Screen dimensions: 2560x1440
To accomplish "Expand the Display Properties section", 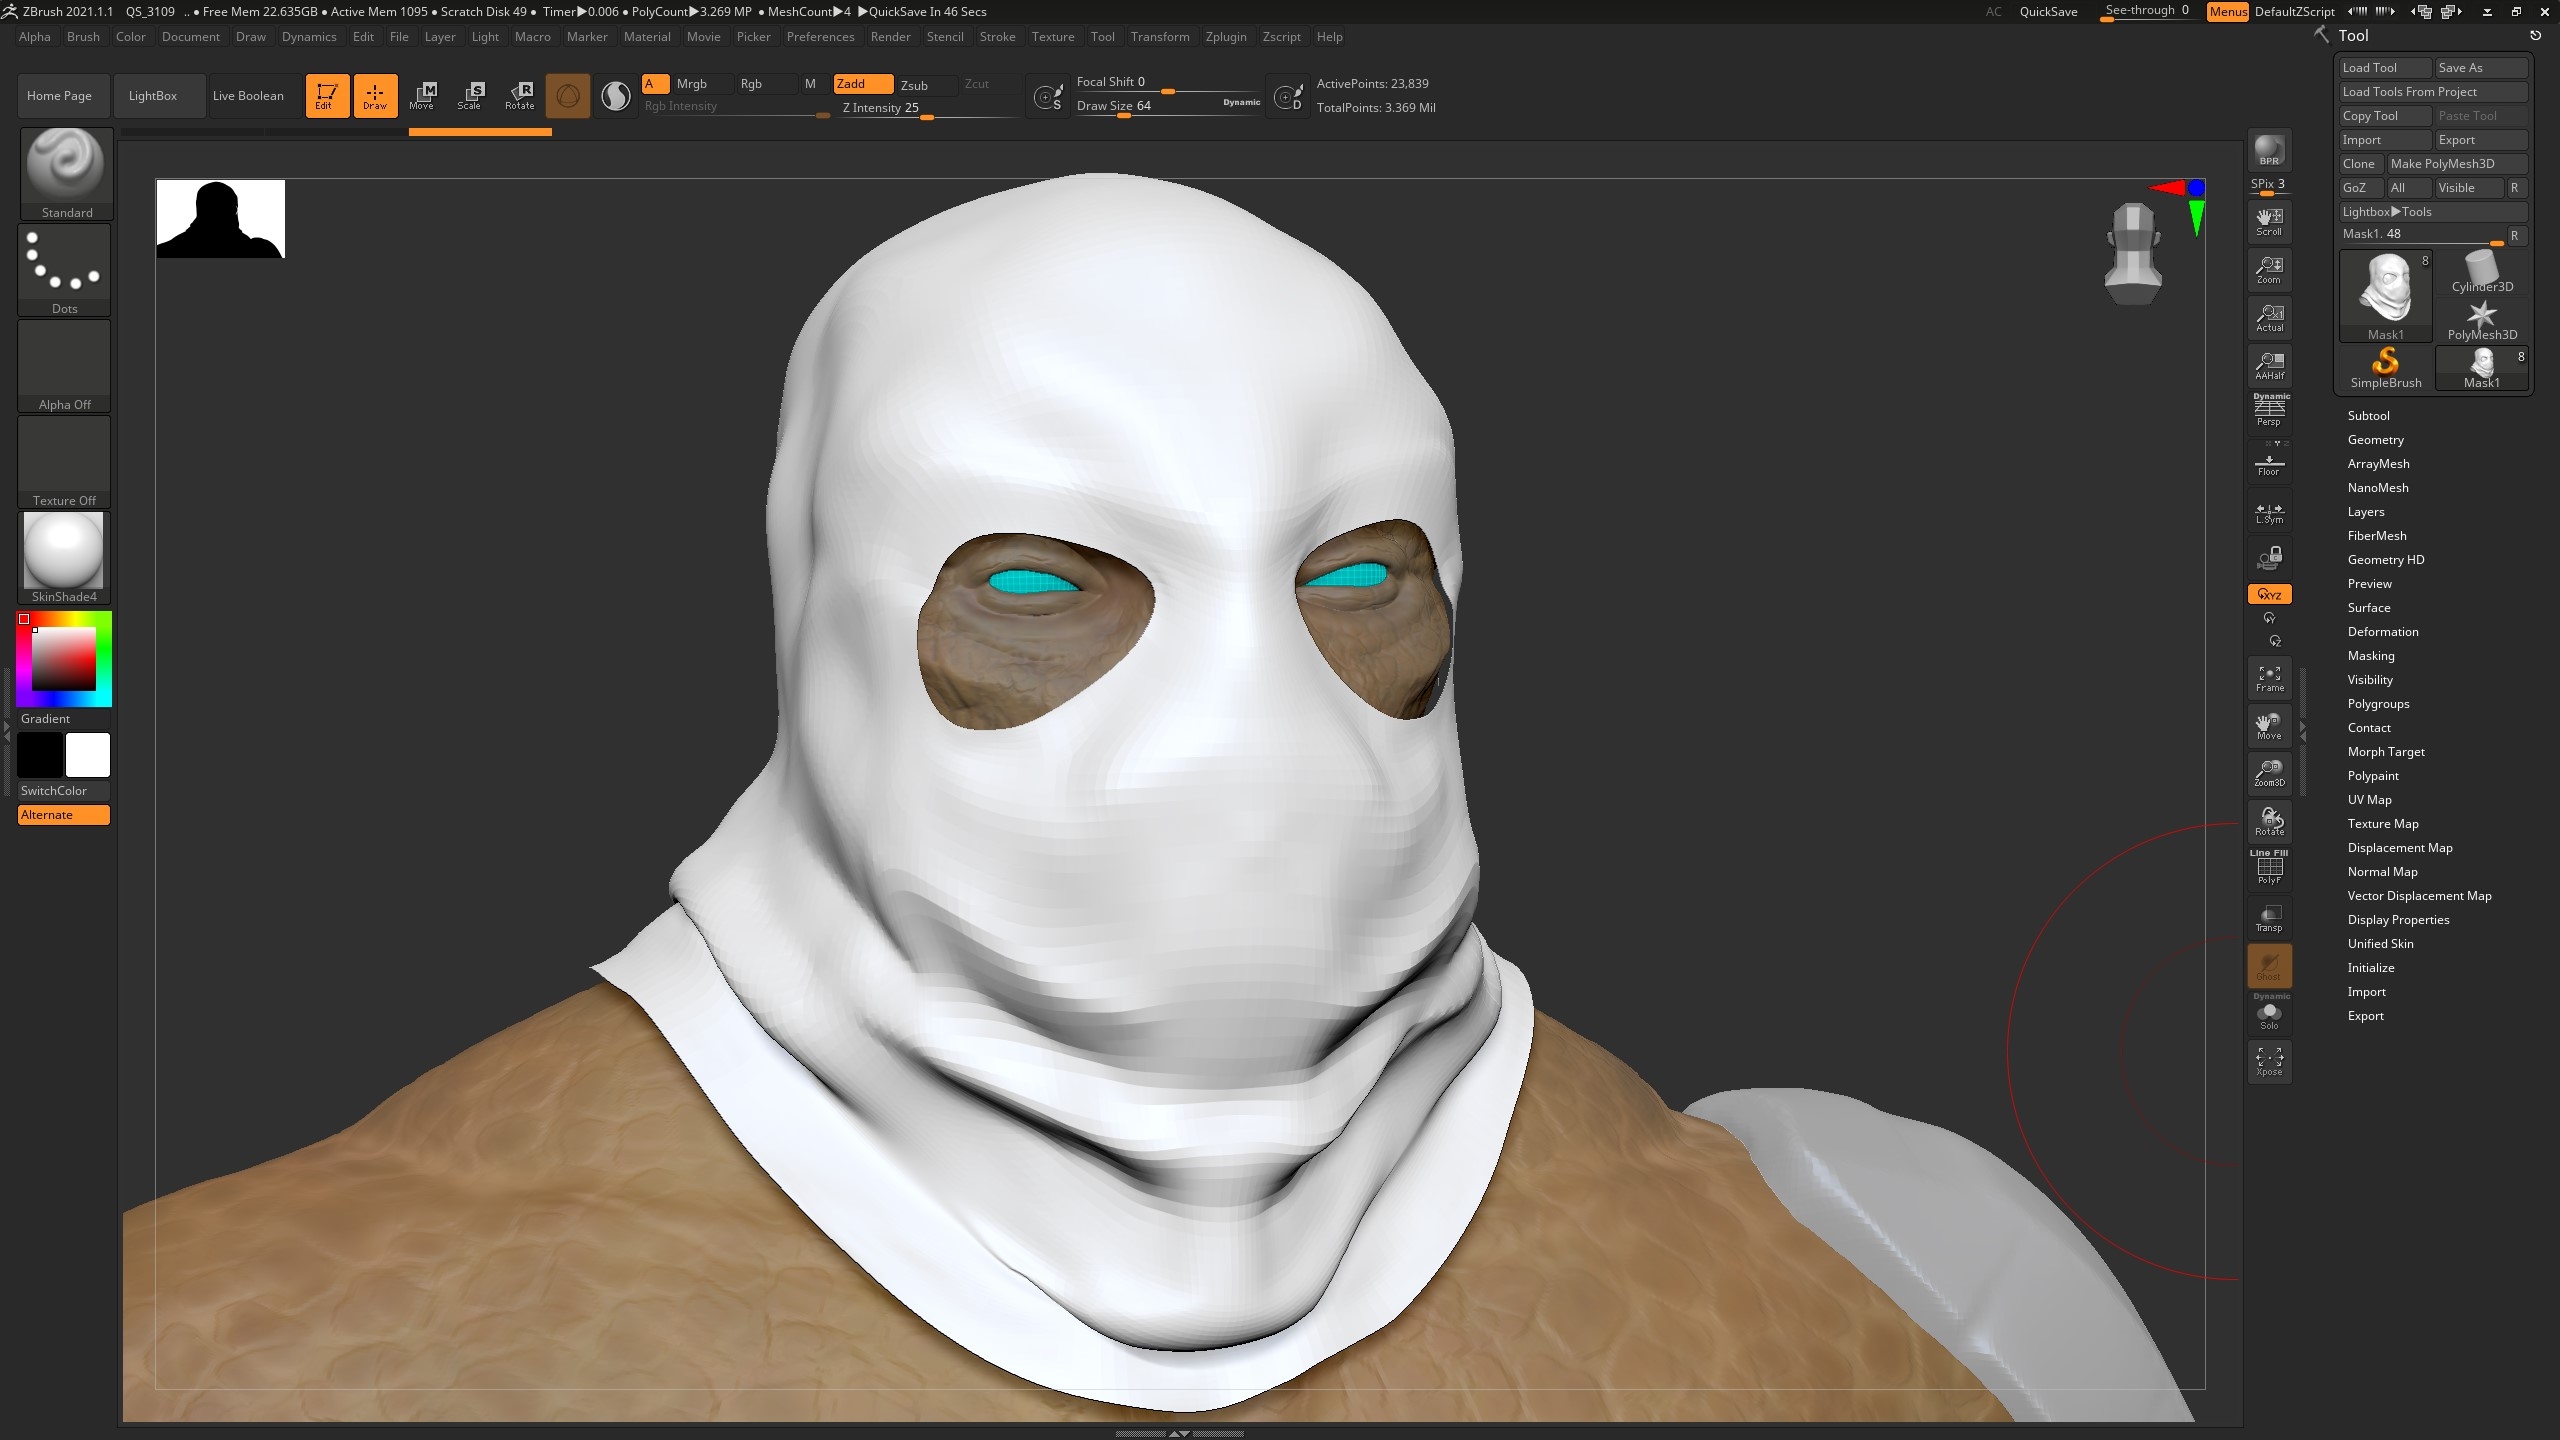I will click(x=2398, y=920).
